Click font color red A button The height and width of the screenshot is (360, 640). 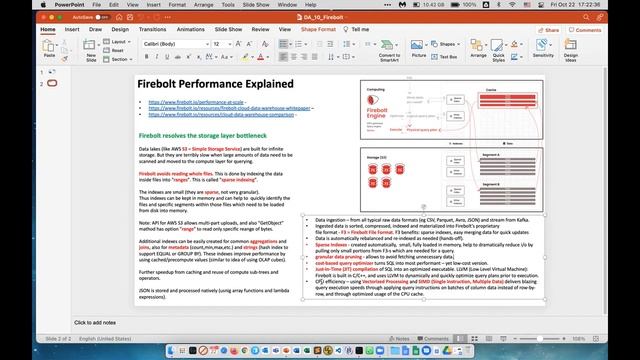pyautogui.click(x=261, y=57)
